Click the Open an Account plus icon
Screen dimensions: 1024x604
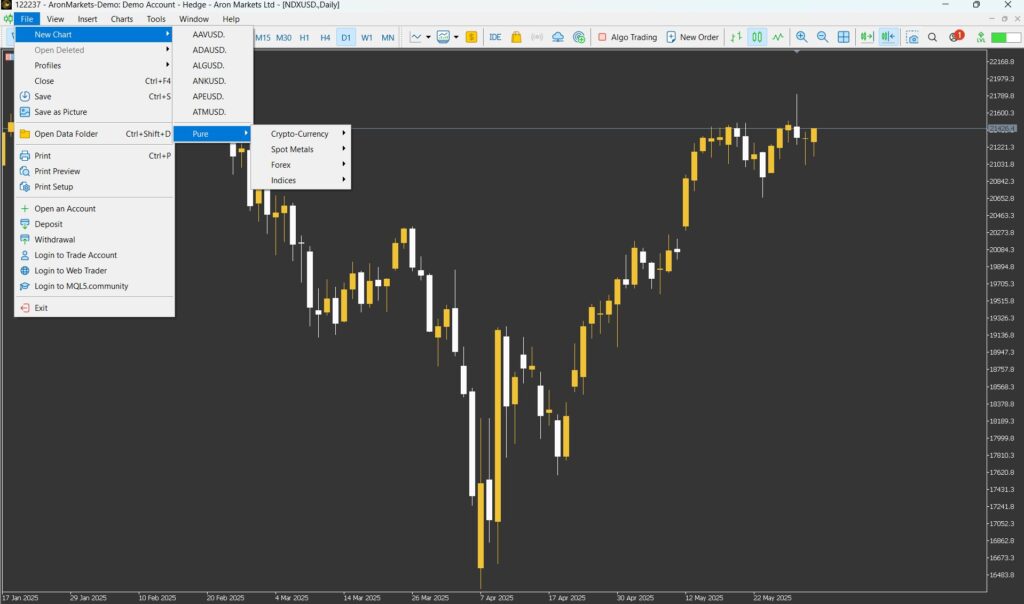(x=25, y=208)
